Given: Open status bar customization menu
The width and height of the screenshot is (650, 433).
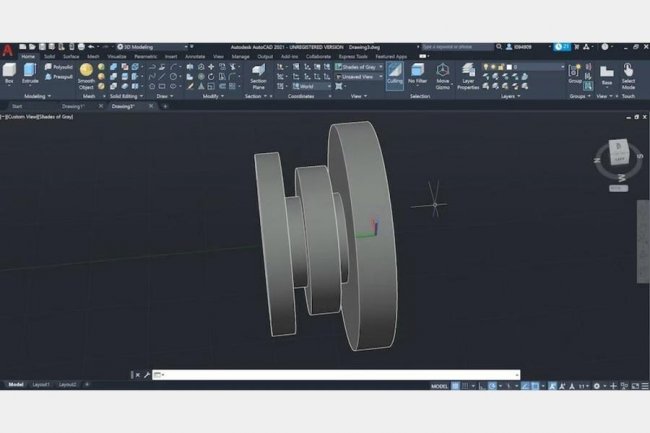Looking at the screenshot, I should tap(645, 386).
